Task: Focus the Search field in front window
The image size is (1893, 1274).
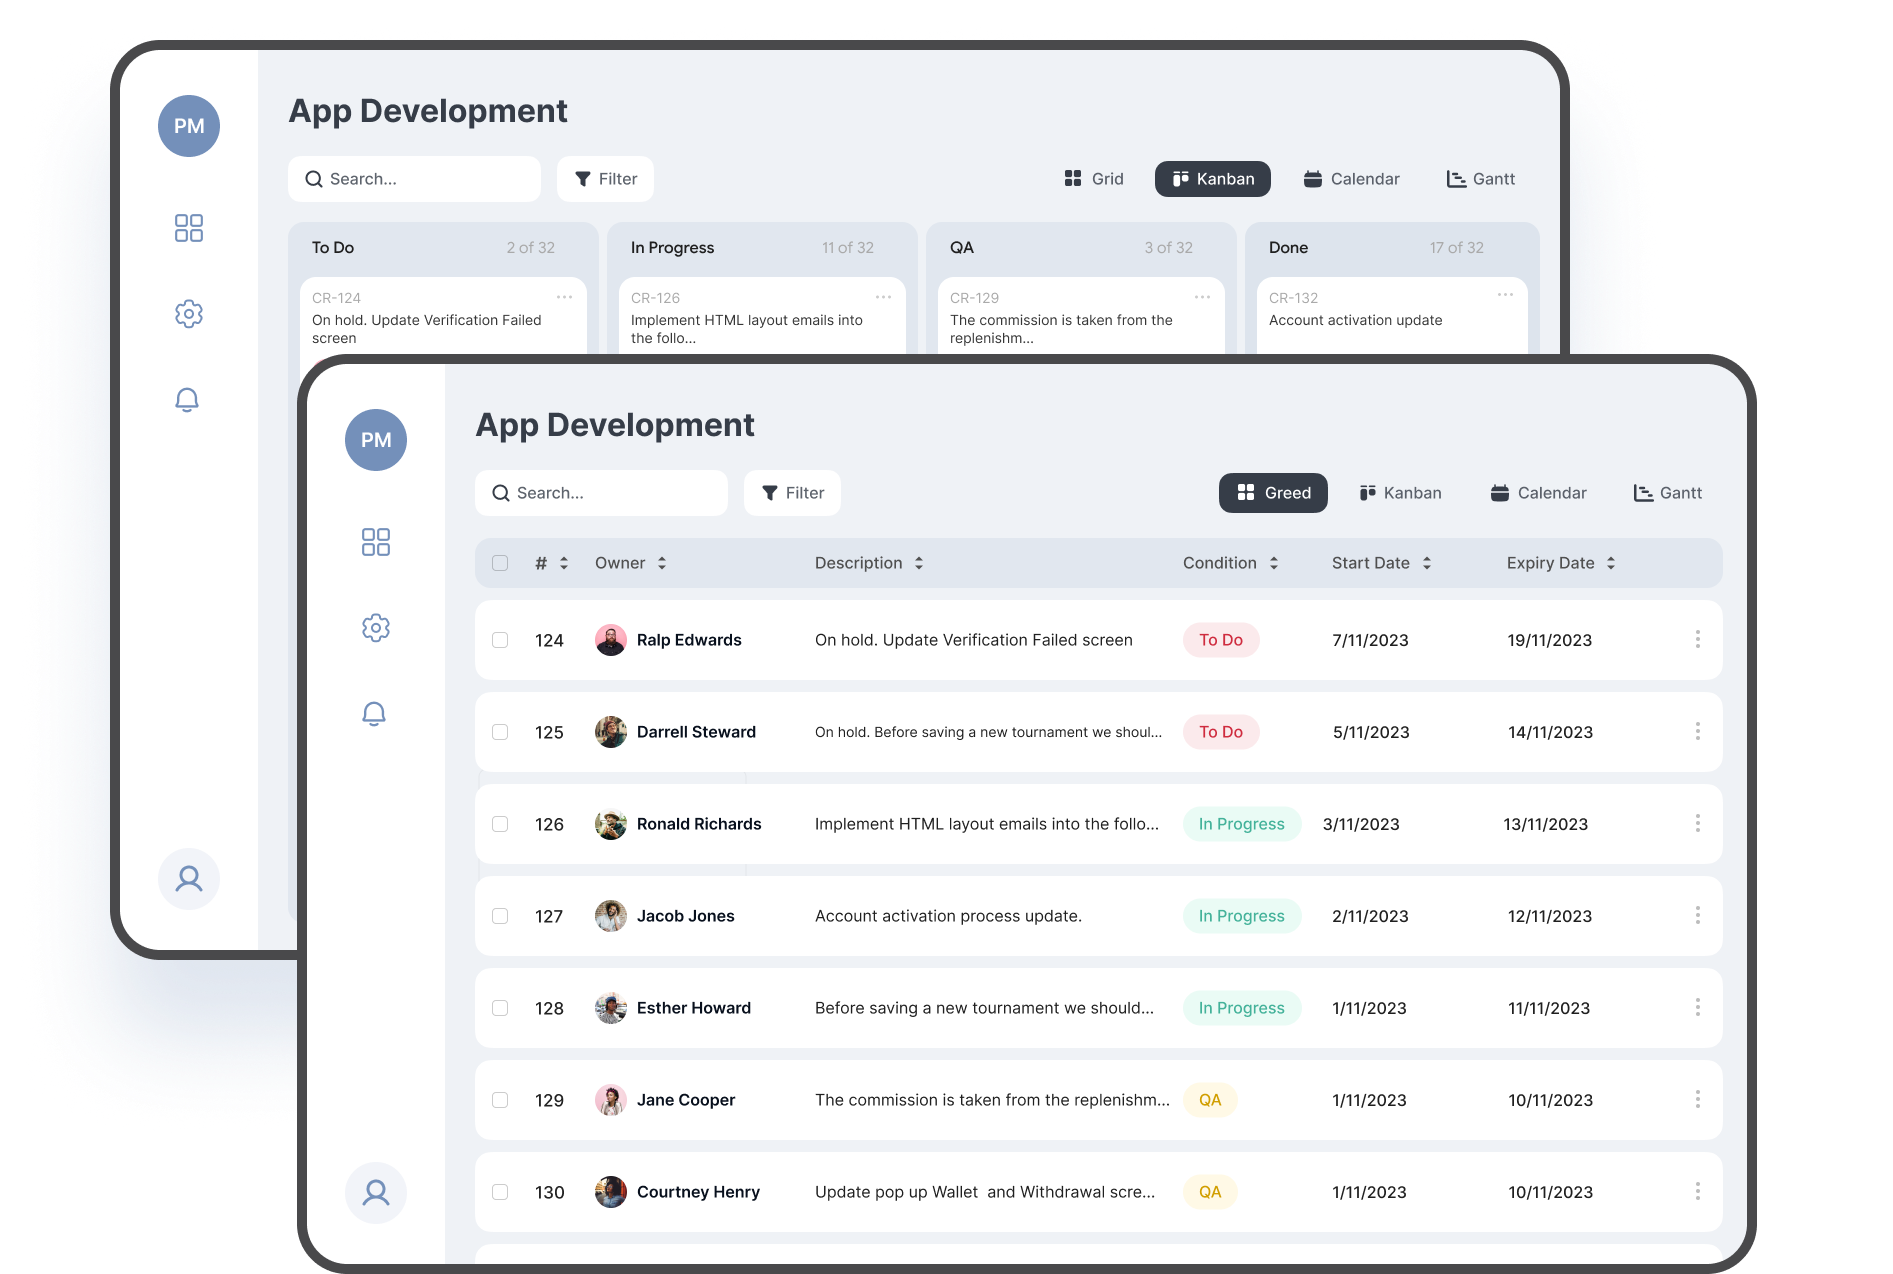Action: (x=601, y=493)
